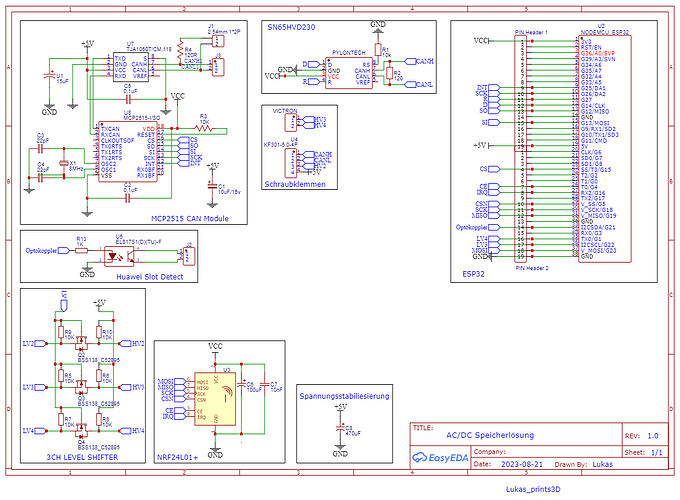The width and height of the screenshot is (680, 500).
Task: Select the LV3 net port in level shifter
Action: tap(35, 387)
